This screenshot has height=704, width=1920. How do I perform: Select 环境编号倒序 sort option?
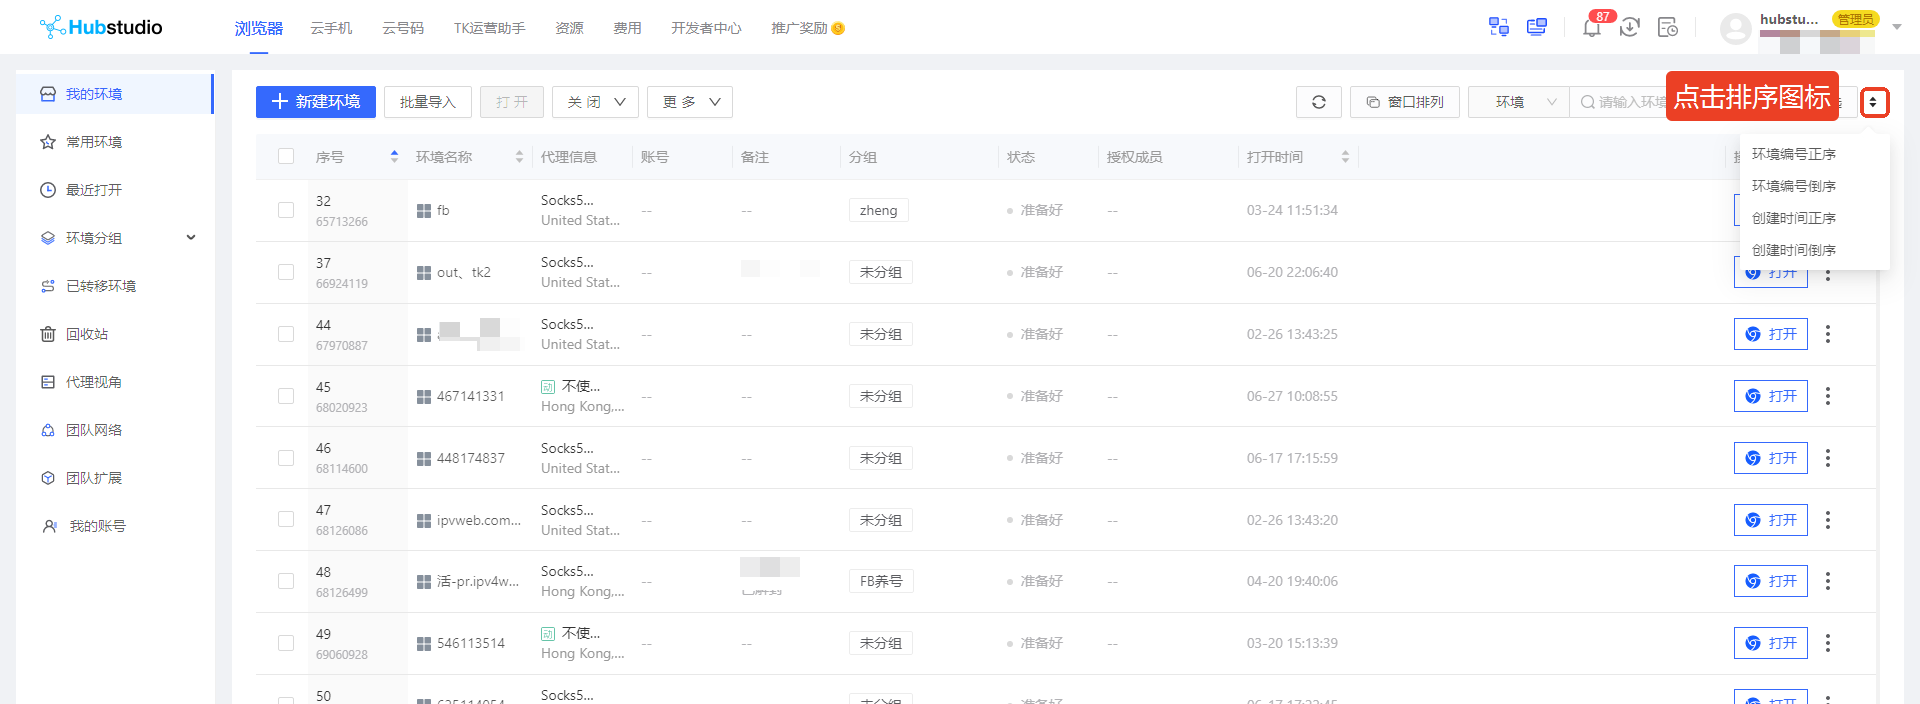tap(1794, 186)
